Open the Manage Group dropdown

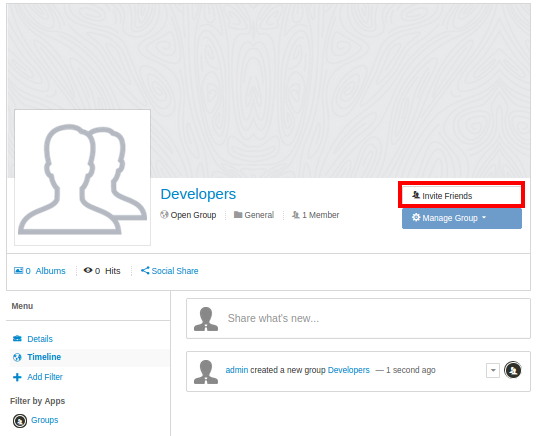(x=462, y=218)
